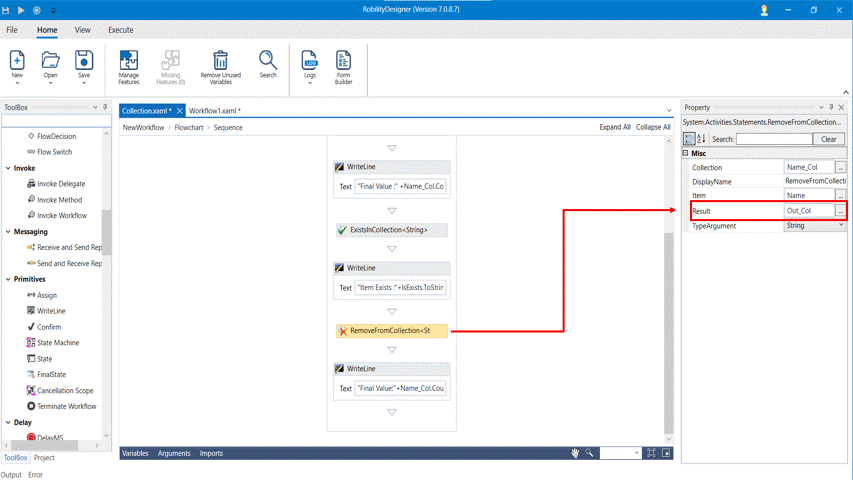Switch to the Workflow1.xaml tab

tap(213, 111)
